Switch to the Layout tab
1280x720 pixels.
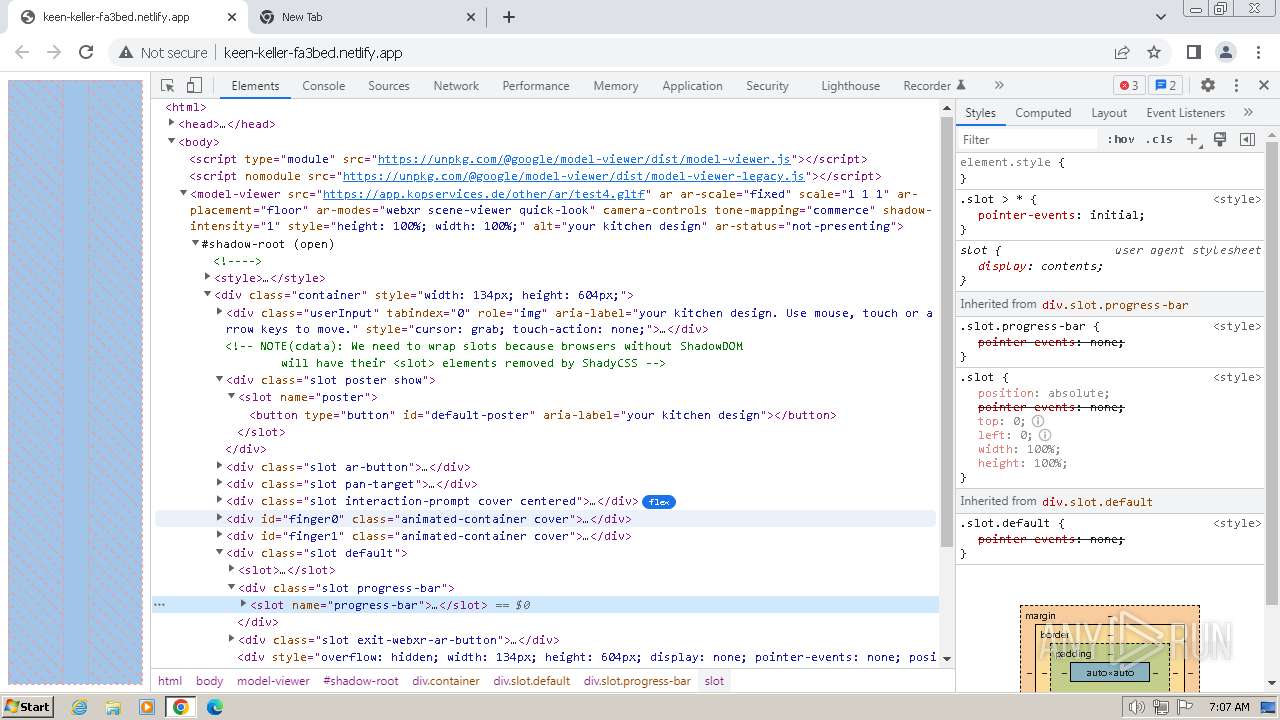1109,113
